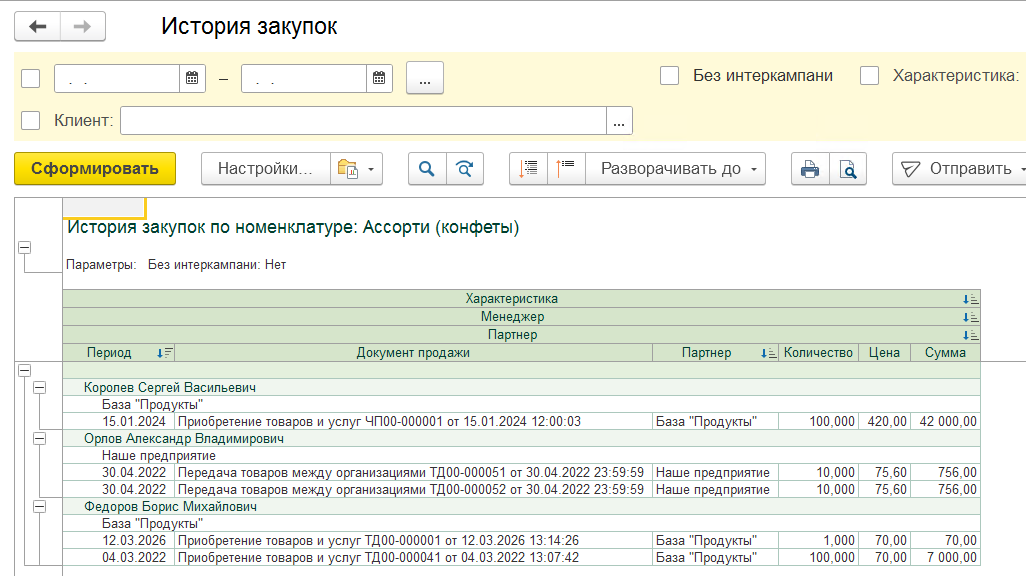This screenshot has height=576, width=1026.
Task: Open report variants folder icon
Action: pos(347,169)
